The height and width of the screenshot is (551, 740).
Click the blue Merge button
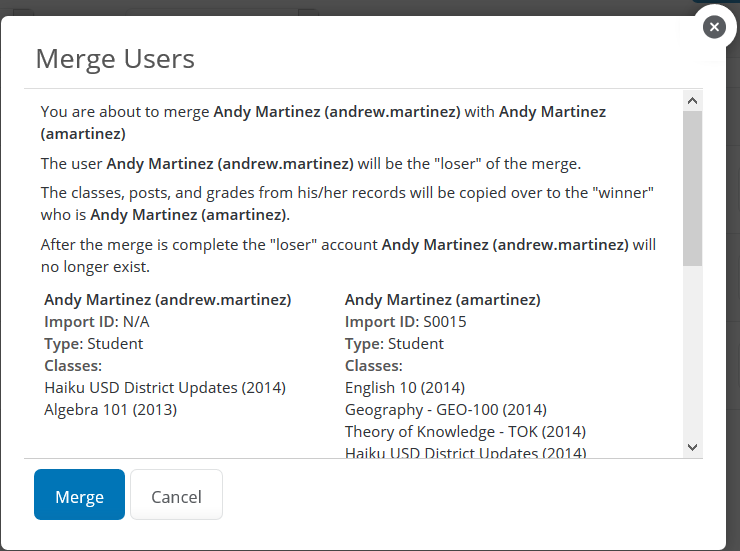pyautogui.click(x=79, y=495)
